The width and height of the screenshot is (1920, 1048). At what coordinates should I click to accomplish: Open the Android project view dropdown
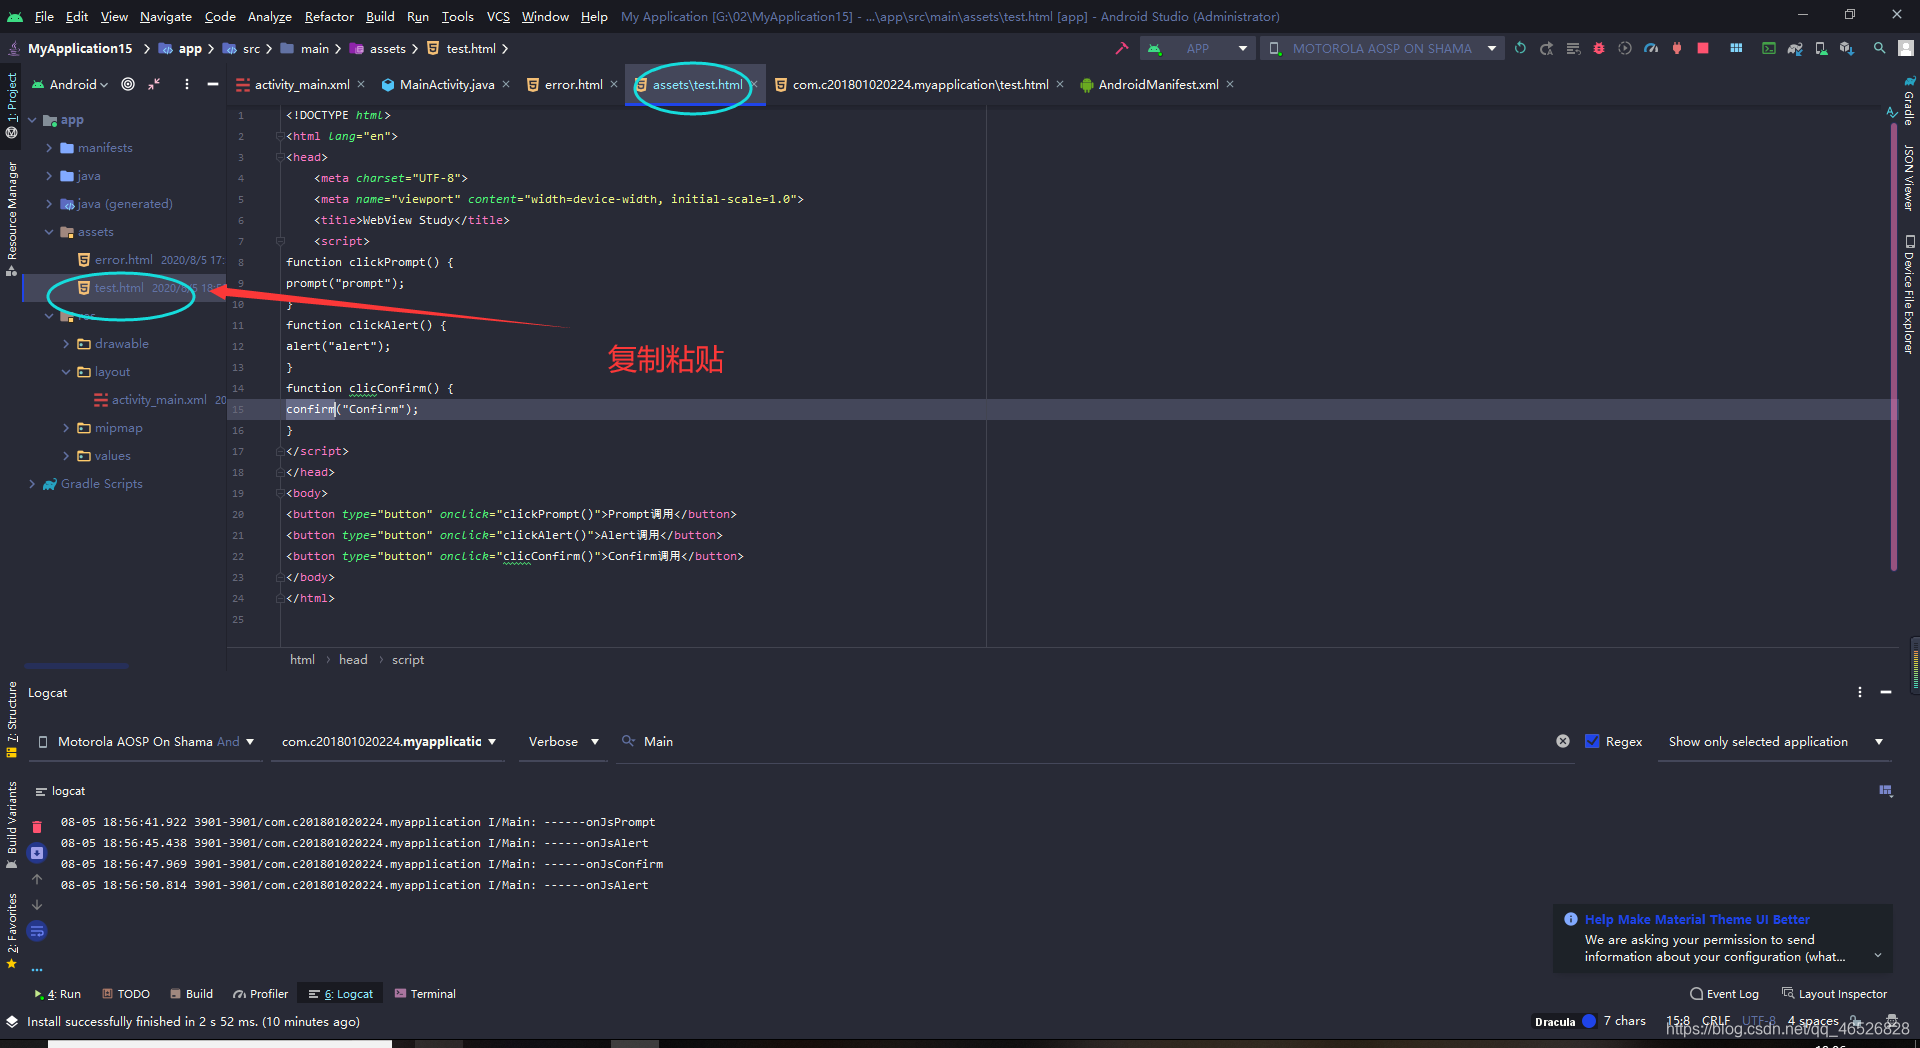[x=71, y=85]
